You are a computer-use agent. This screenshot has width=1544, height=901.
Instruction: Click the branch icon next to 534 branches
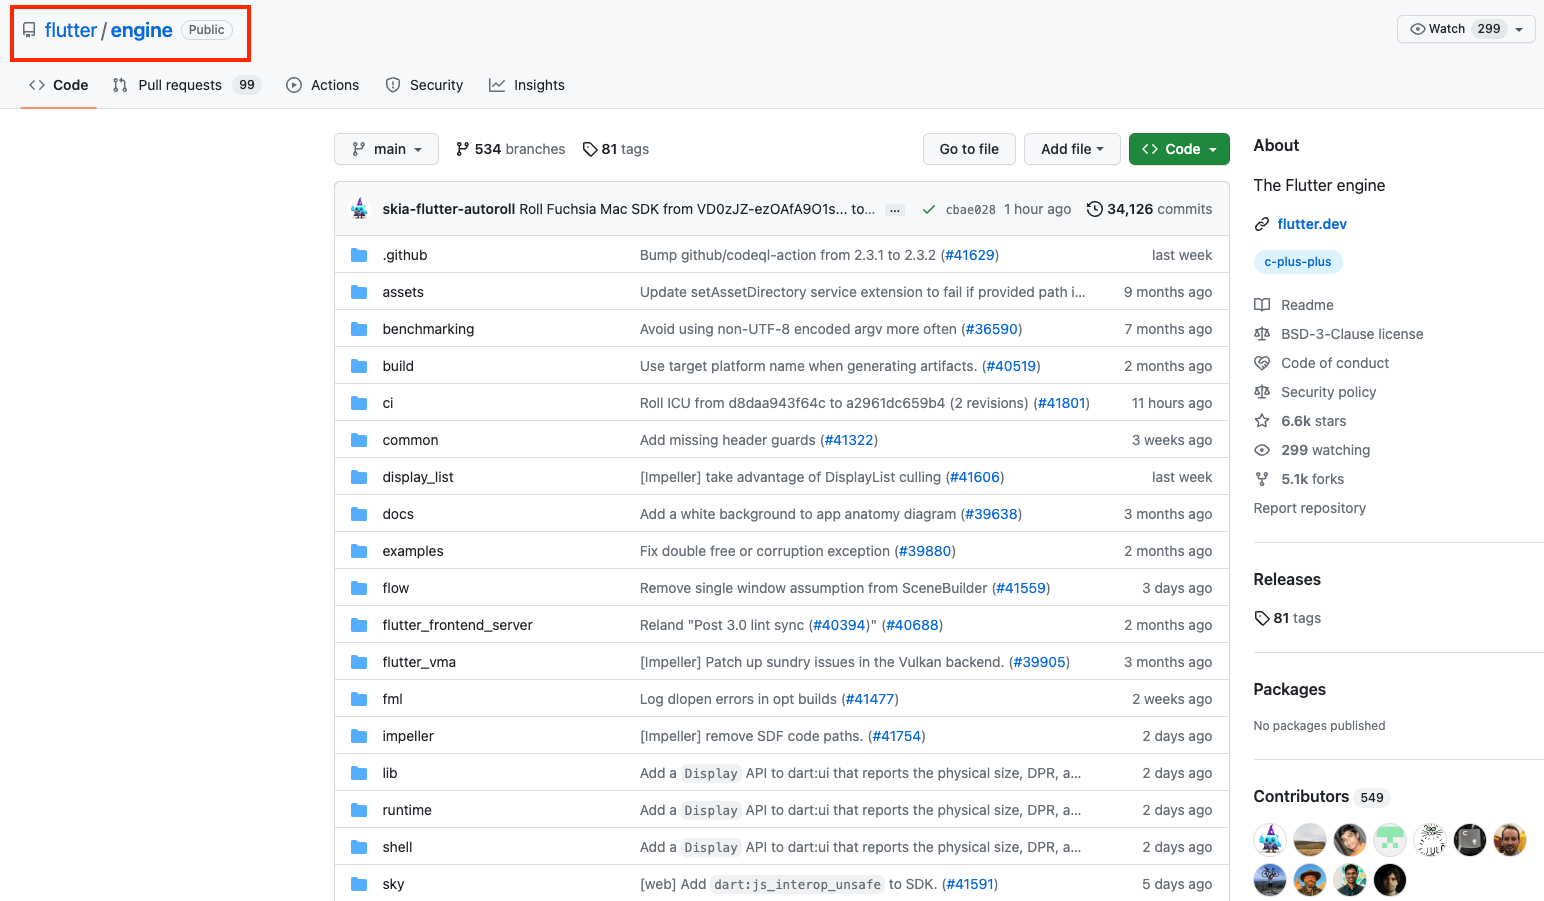pos(463,148)
